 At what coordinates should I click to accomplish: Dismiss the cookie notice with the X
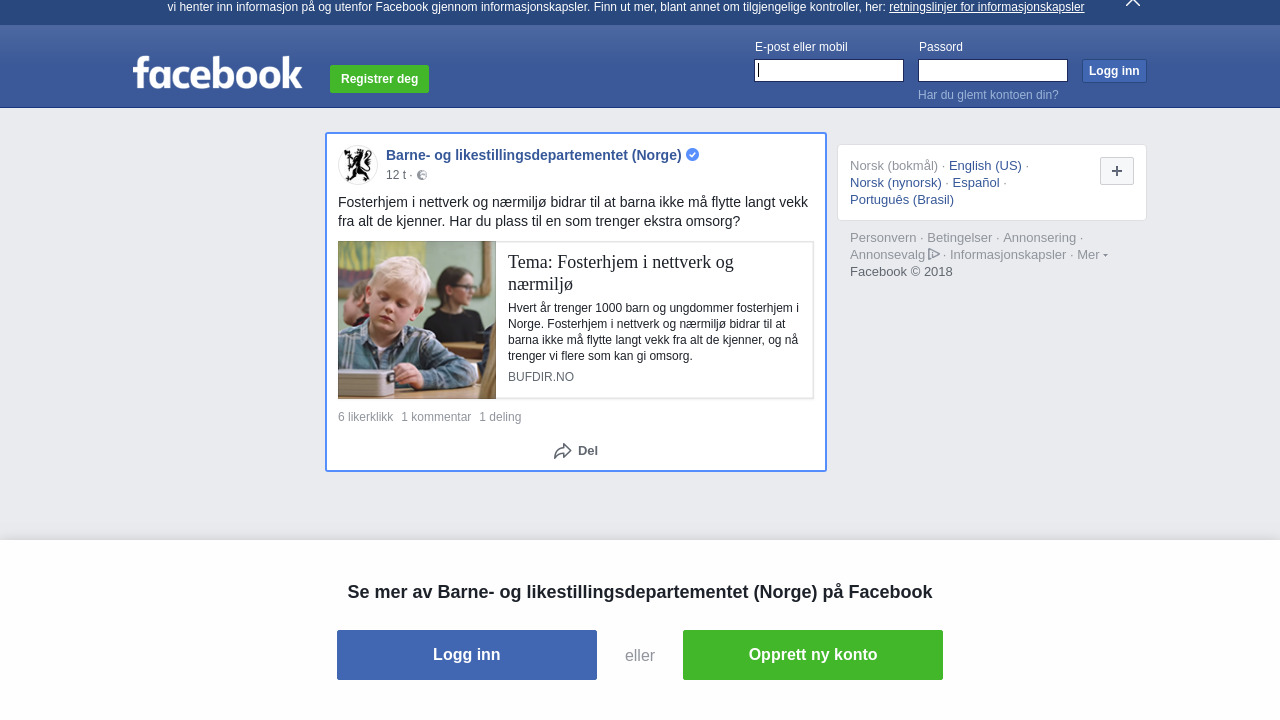tap(1133, 3)
